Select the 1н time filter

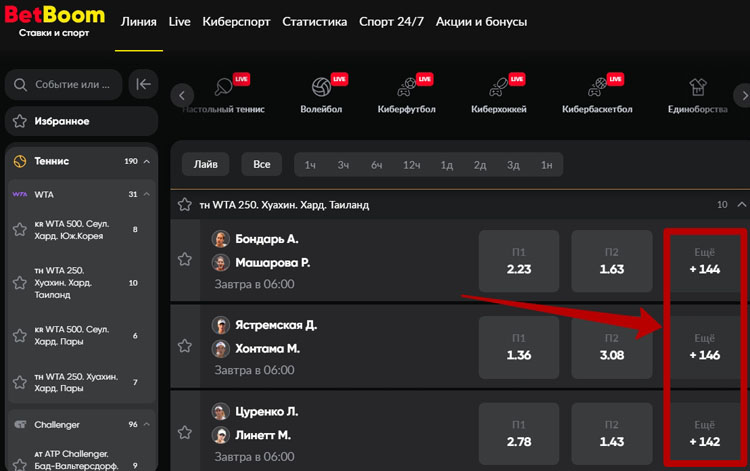point(547,165)
